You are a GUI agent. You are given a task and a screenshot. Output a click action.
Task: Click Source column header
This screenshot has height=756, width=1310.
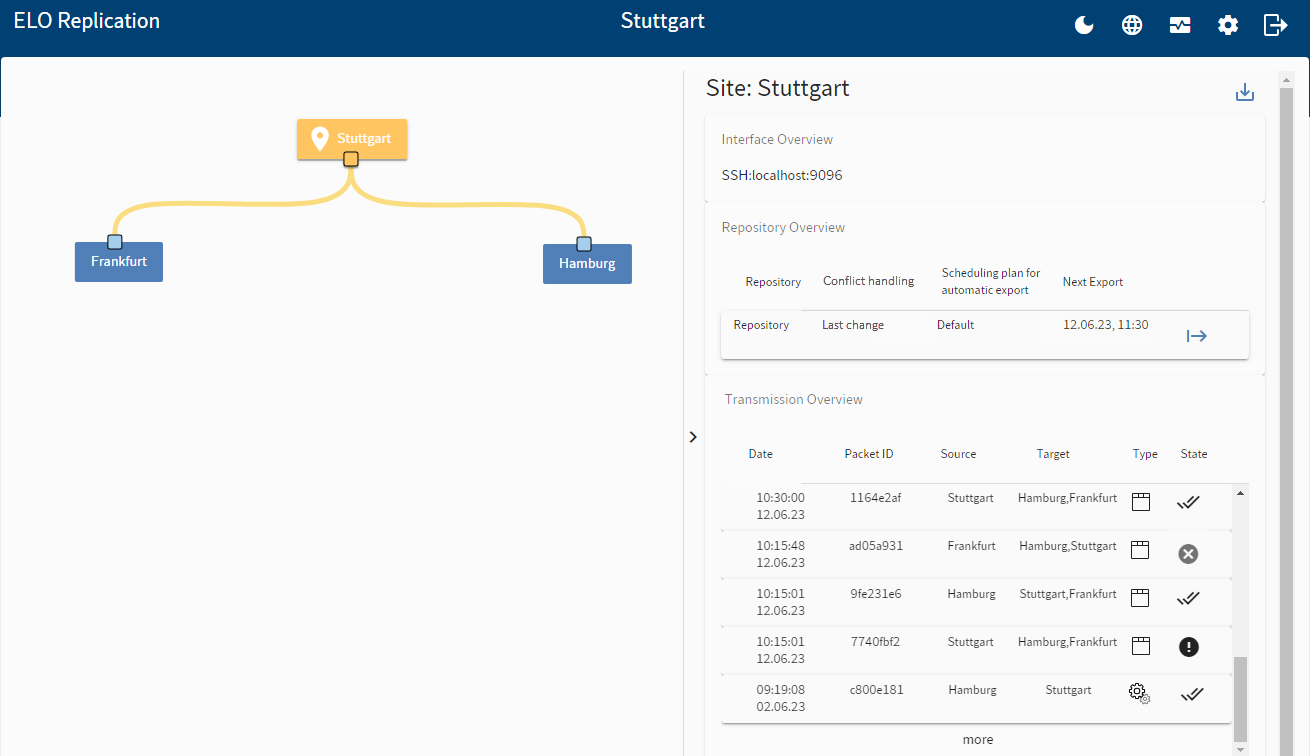(958, 454)
